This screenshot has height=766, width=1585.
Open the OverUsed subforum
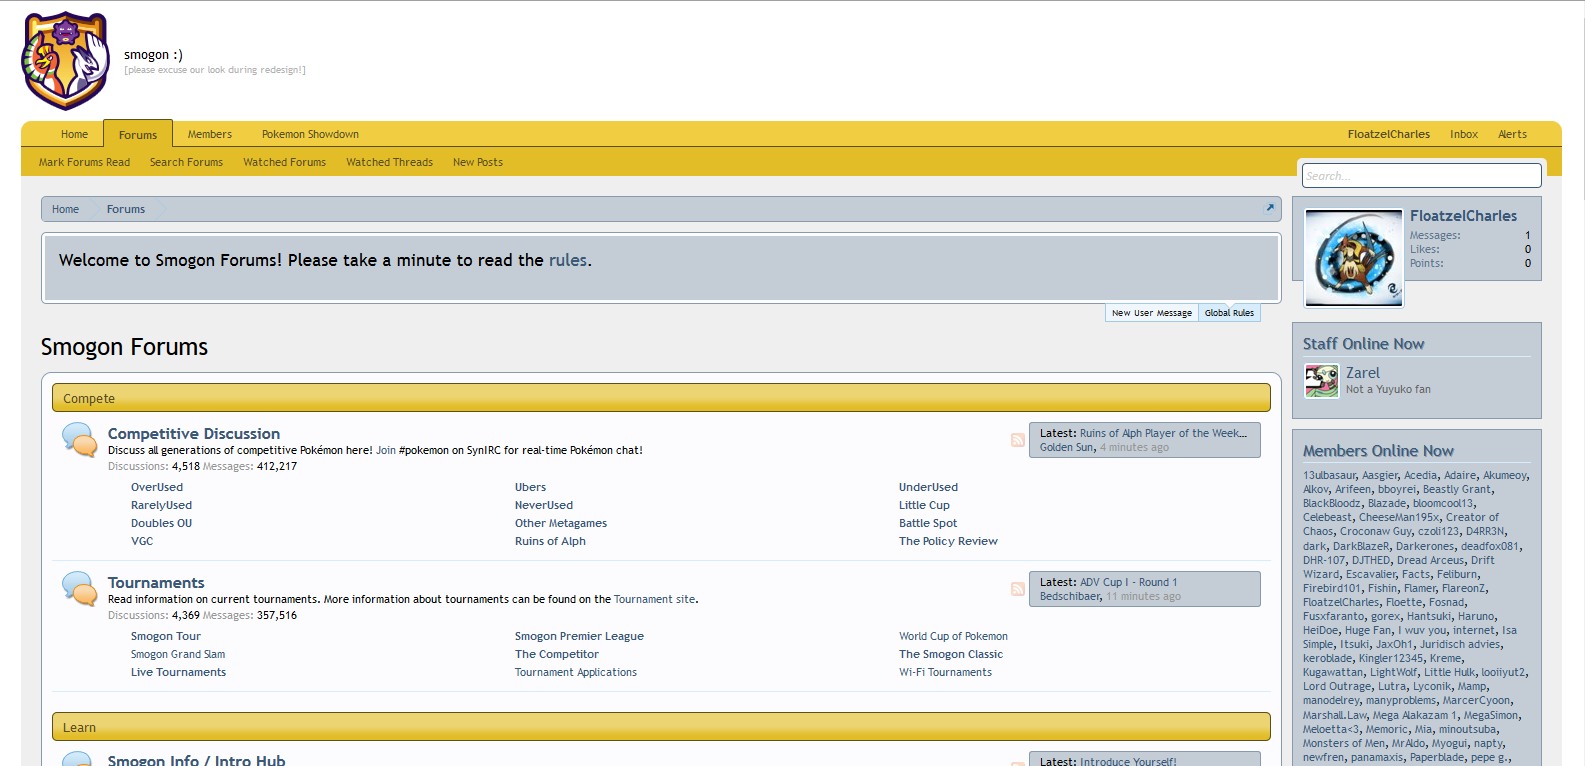(157, 487)
